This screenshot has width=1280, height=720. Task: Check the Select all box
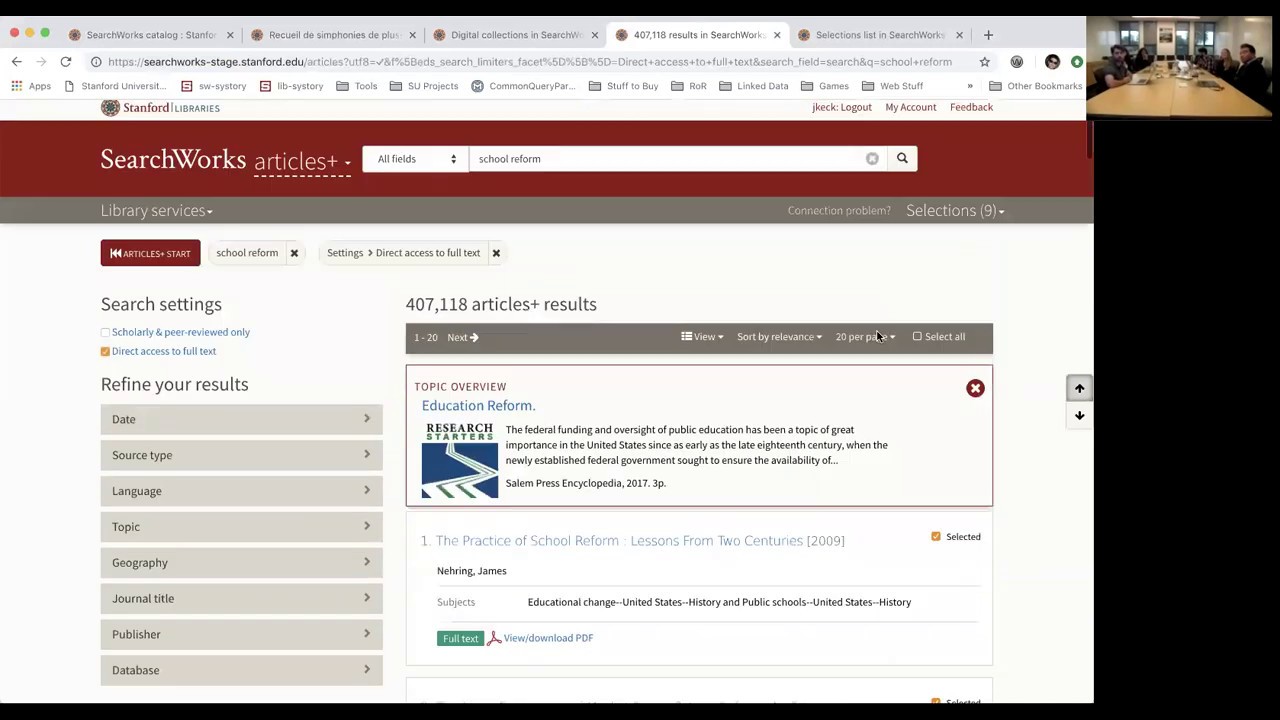(x=917, y=337)
